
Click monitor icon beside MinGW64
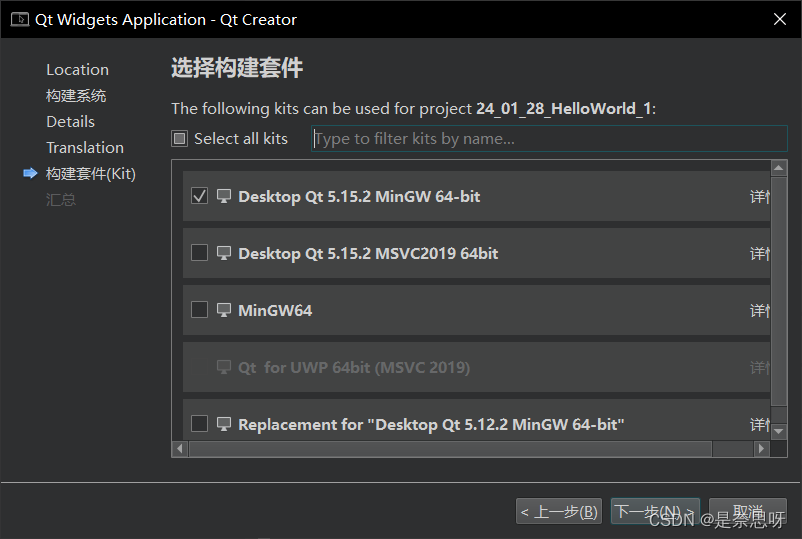click(x=224, y=310)
